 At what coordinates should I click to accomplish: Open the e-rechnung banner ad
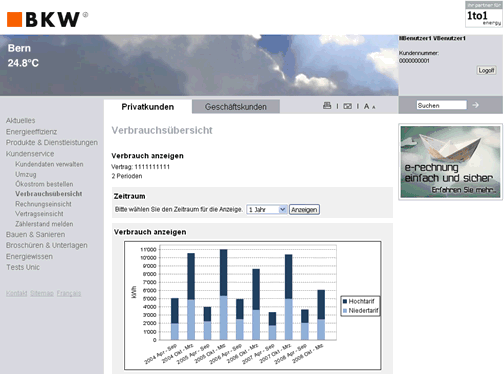[450, 162]
